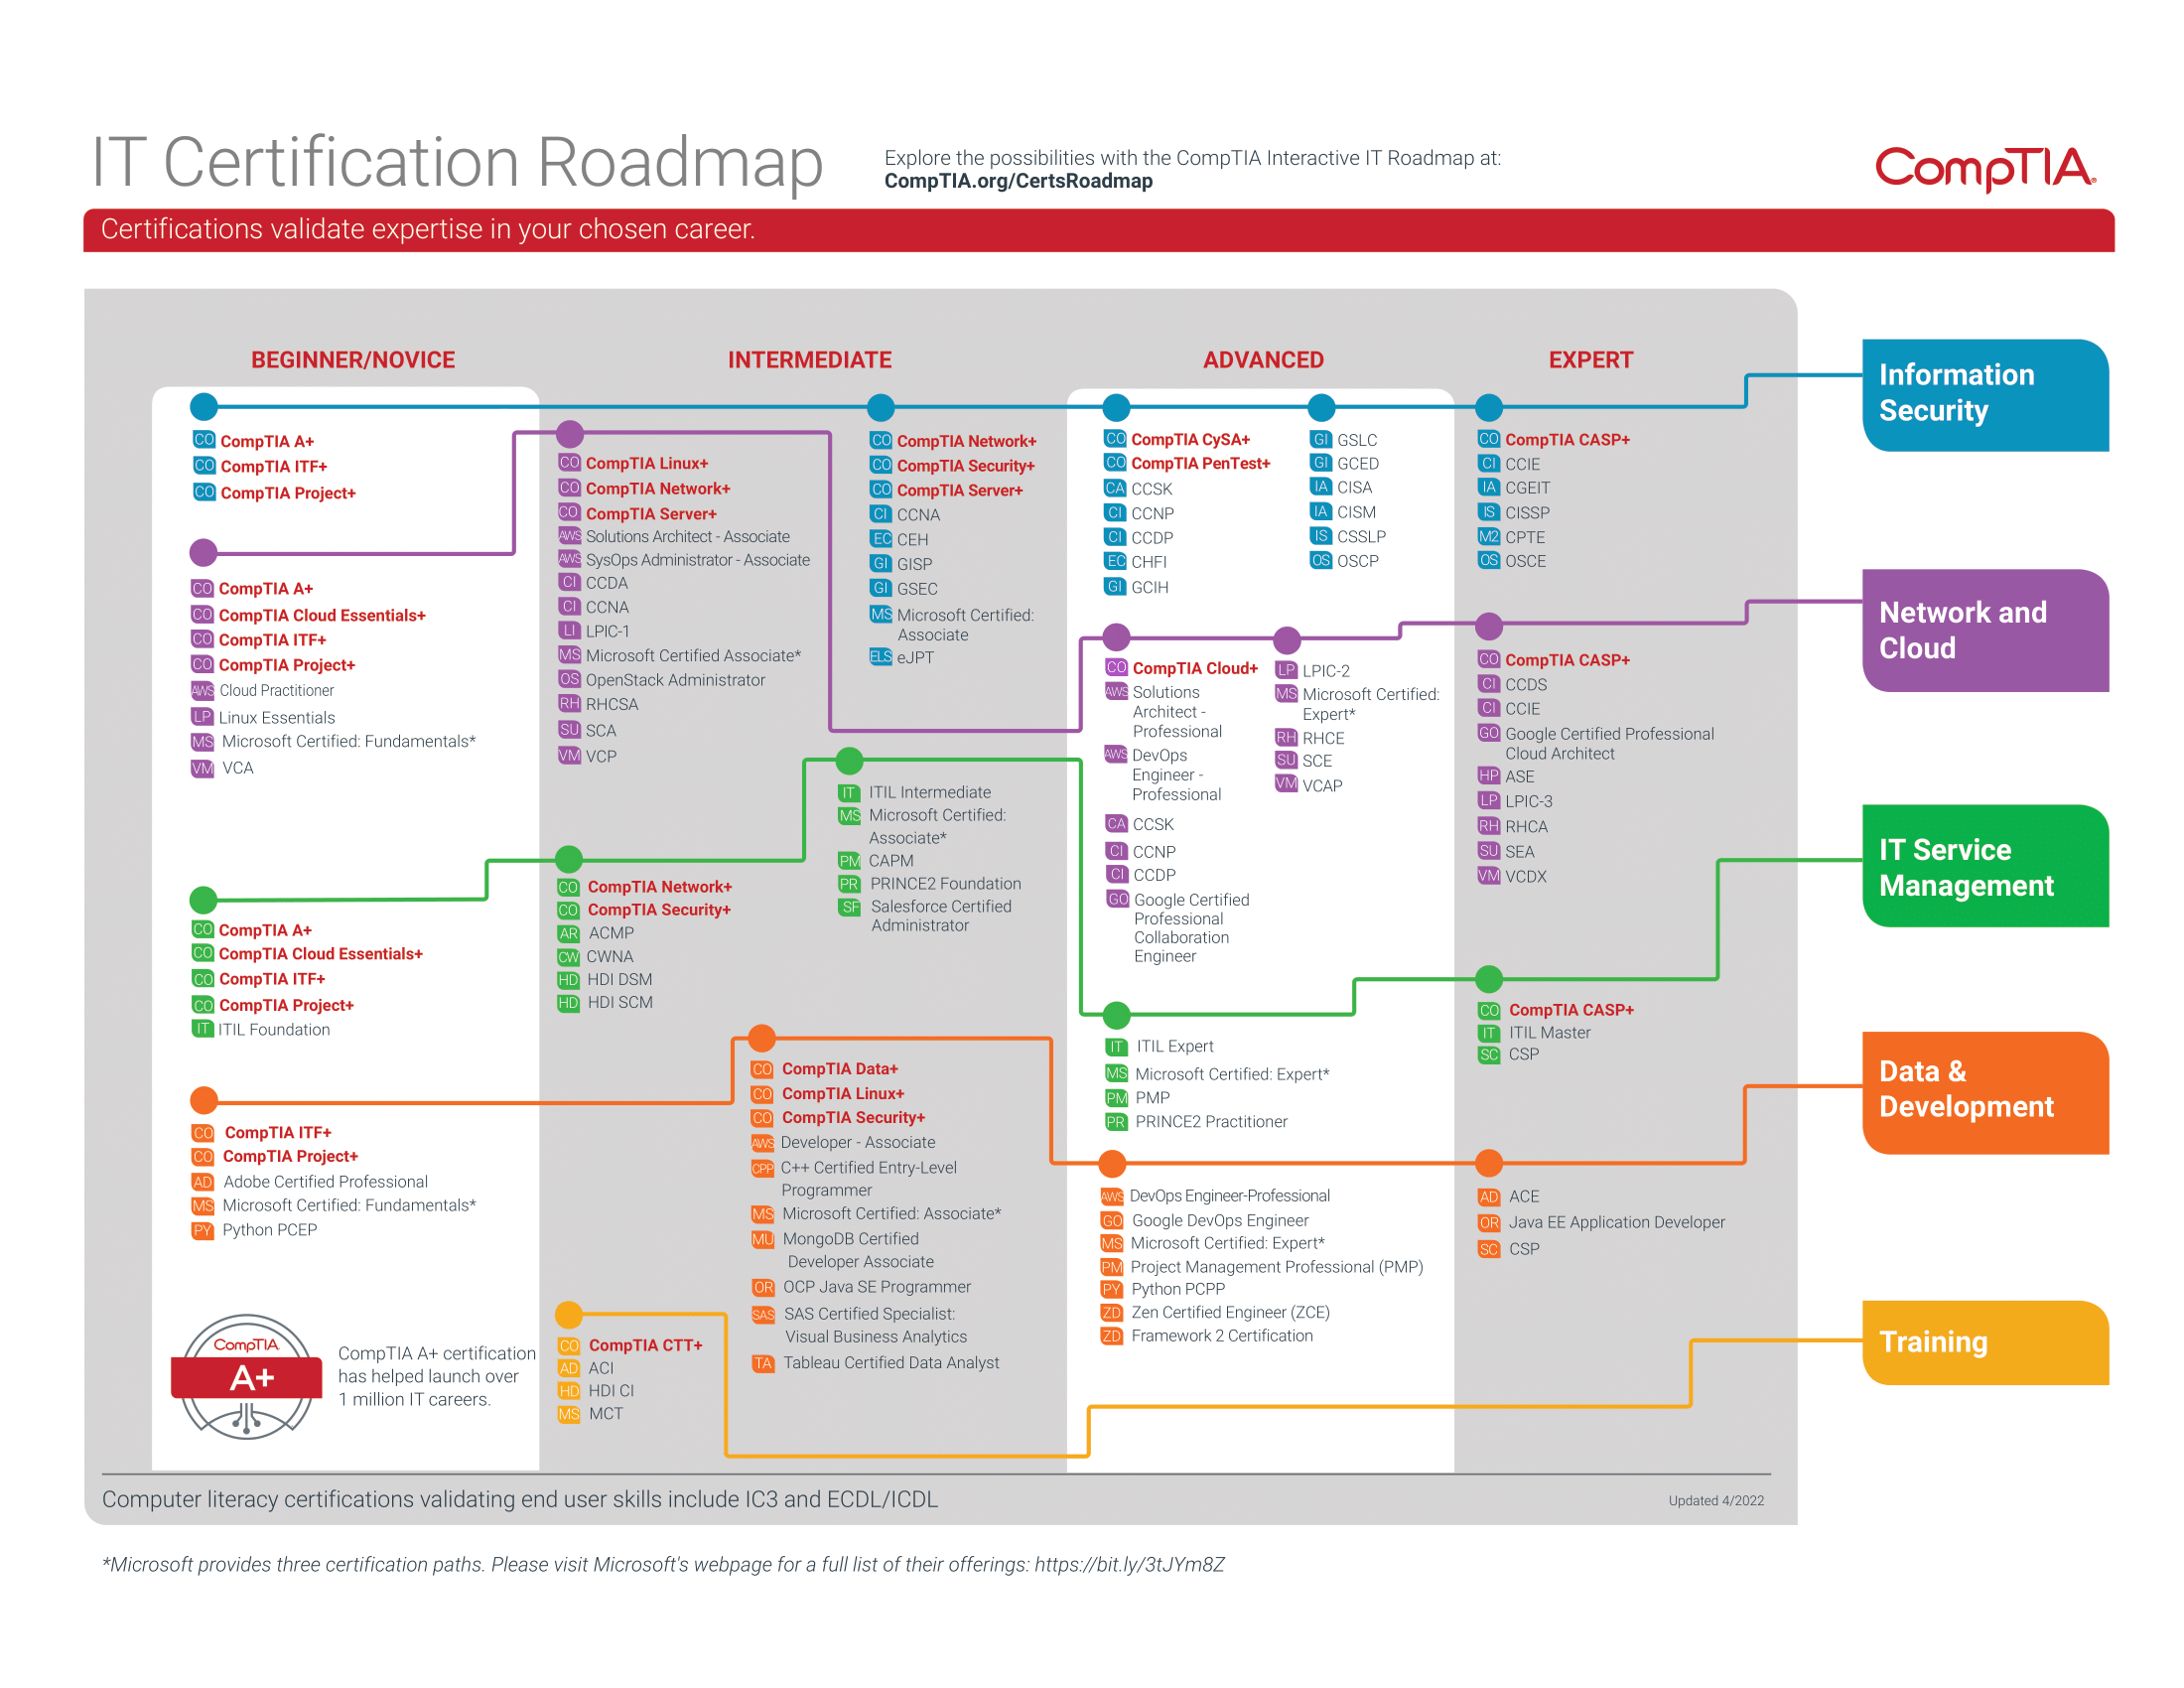Click the PM icon next to CAPM
Viewport: 2184px width, 1688px height.
tap(849, 861)
